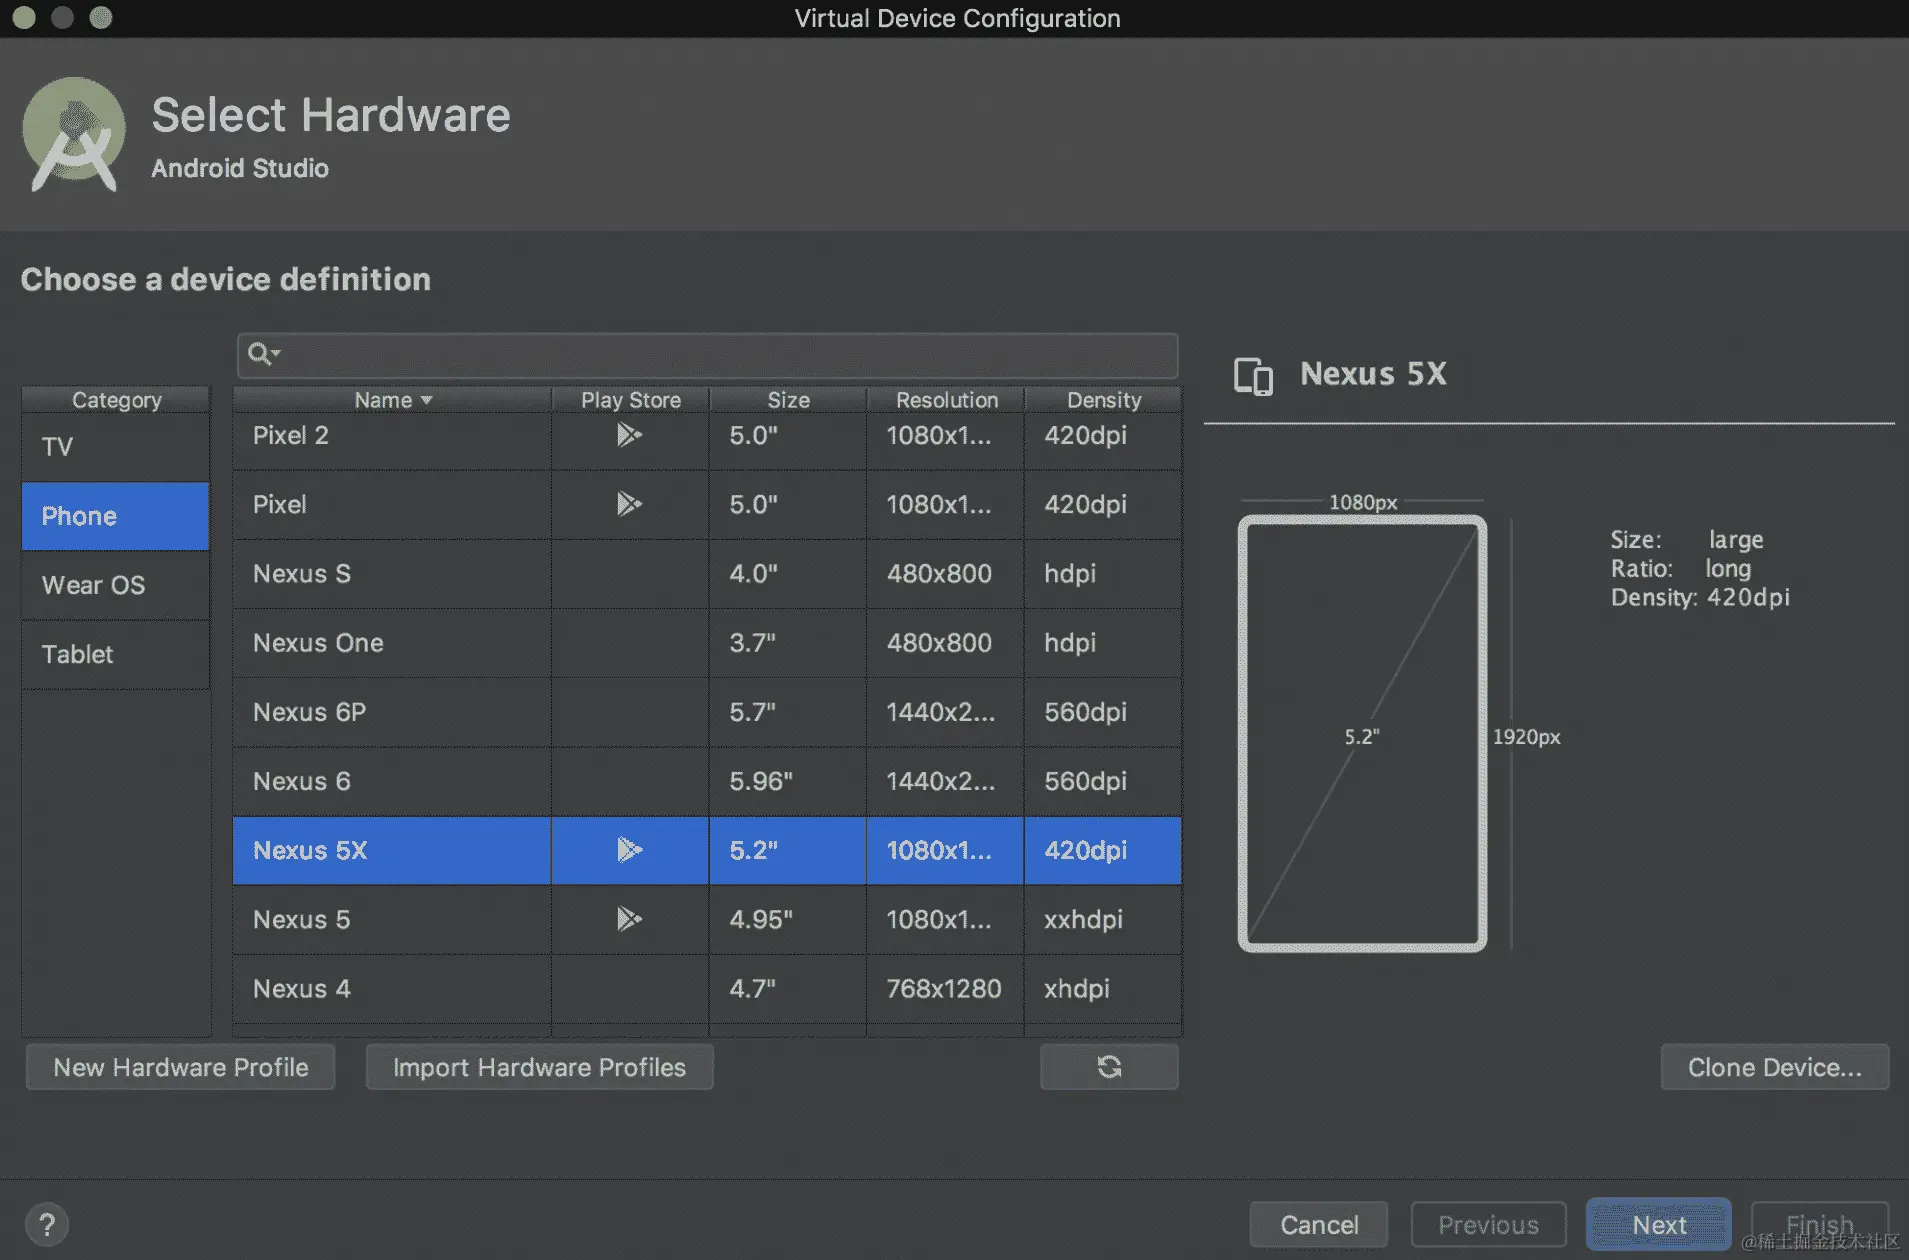
Task: Sort by the Resolution column header
Action: tap(946, 400)
